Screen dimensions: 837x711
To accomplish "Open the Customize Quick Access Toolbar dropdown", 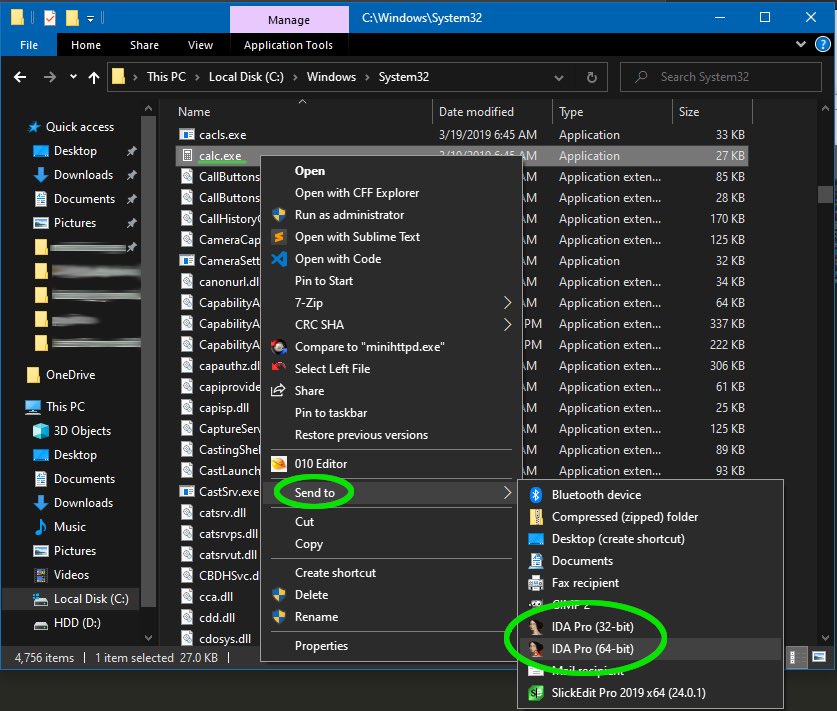I will coord(90,19).
